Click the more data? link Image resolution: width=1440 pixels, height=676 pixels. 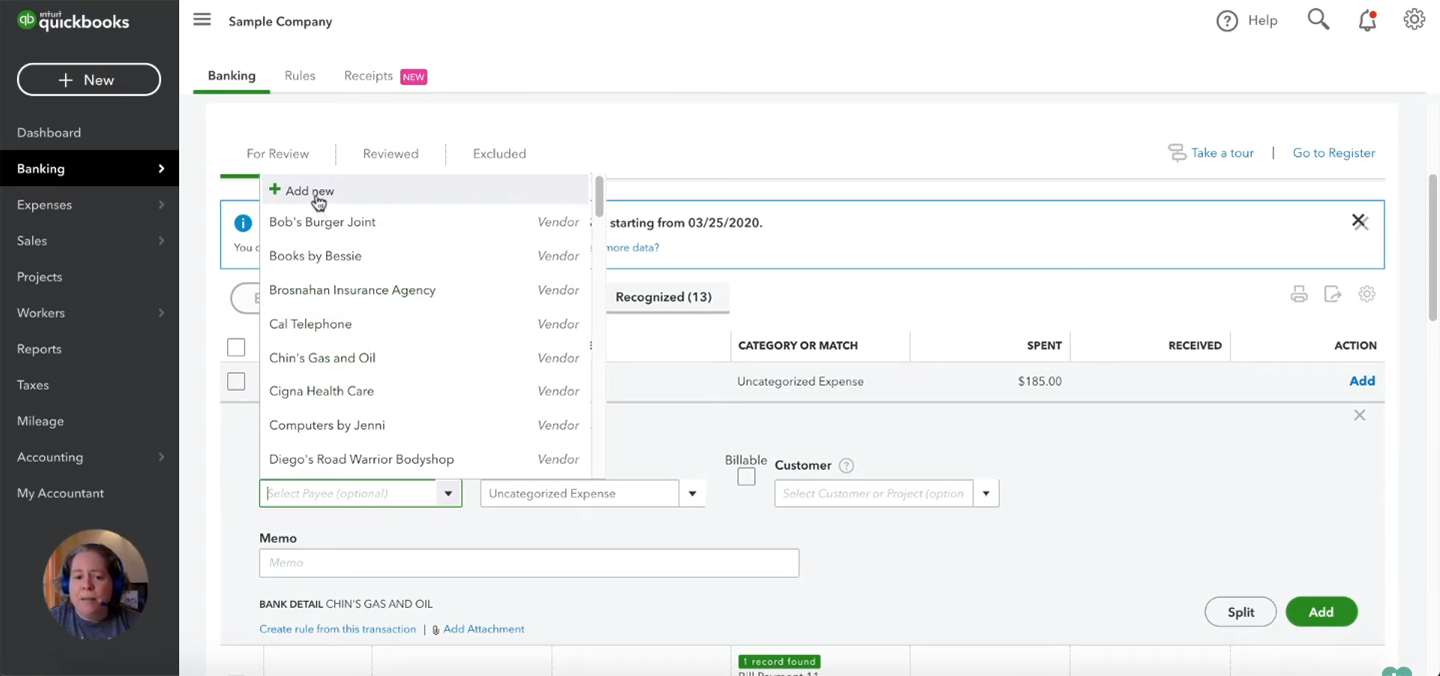(x=632, y=247)
